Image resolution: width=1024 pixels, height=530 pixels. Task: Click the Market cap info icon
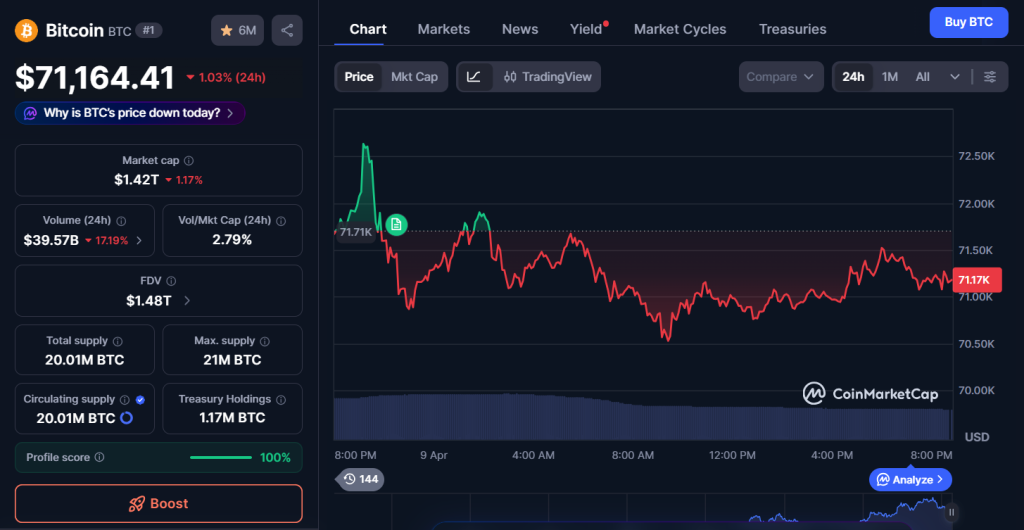189,161
